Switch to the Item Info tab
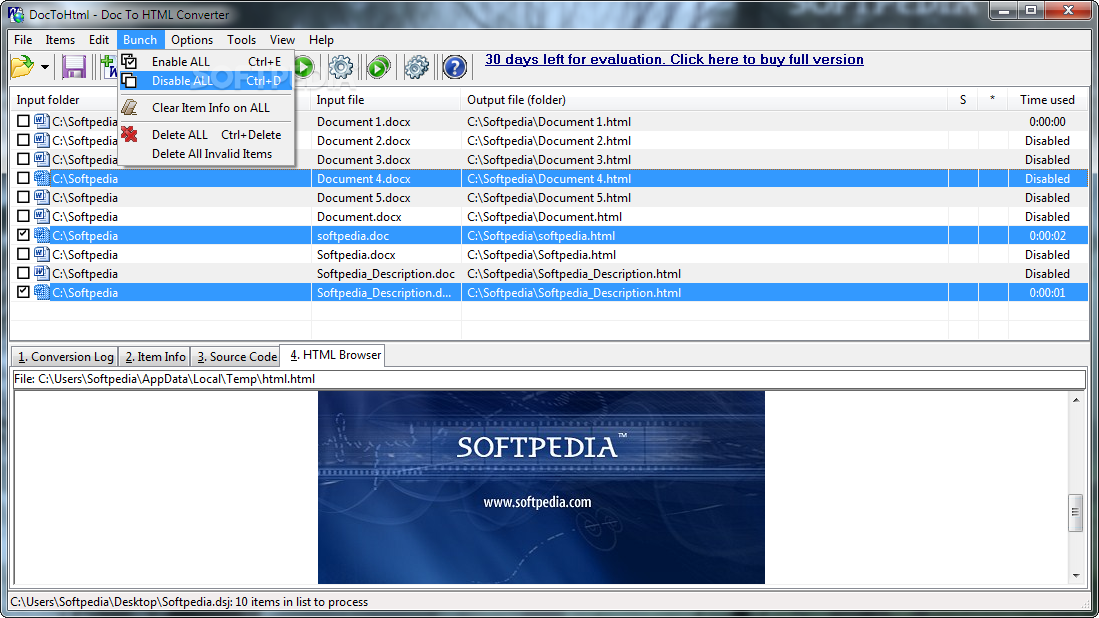The width and height of the screenshot is (1099, 618). click(x=155, y=357)
